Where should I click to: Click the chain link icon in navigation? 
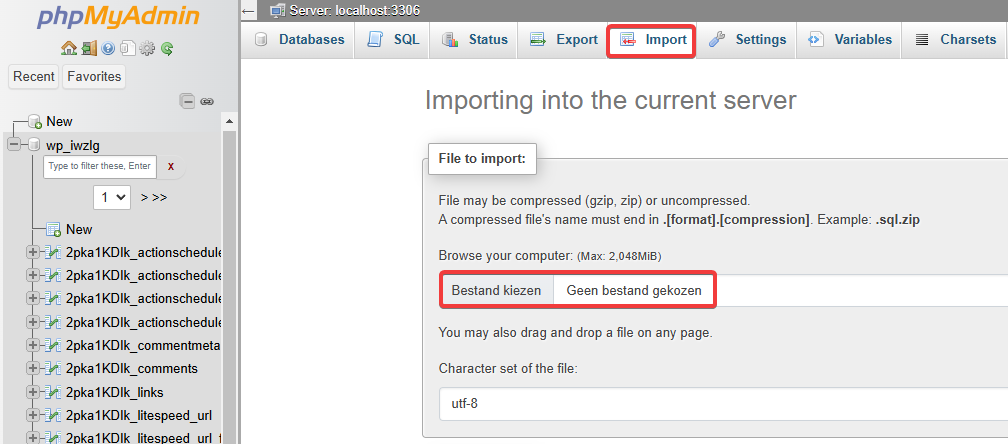pyautogui.click(x=206, y=102)
